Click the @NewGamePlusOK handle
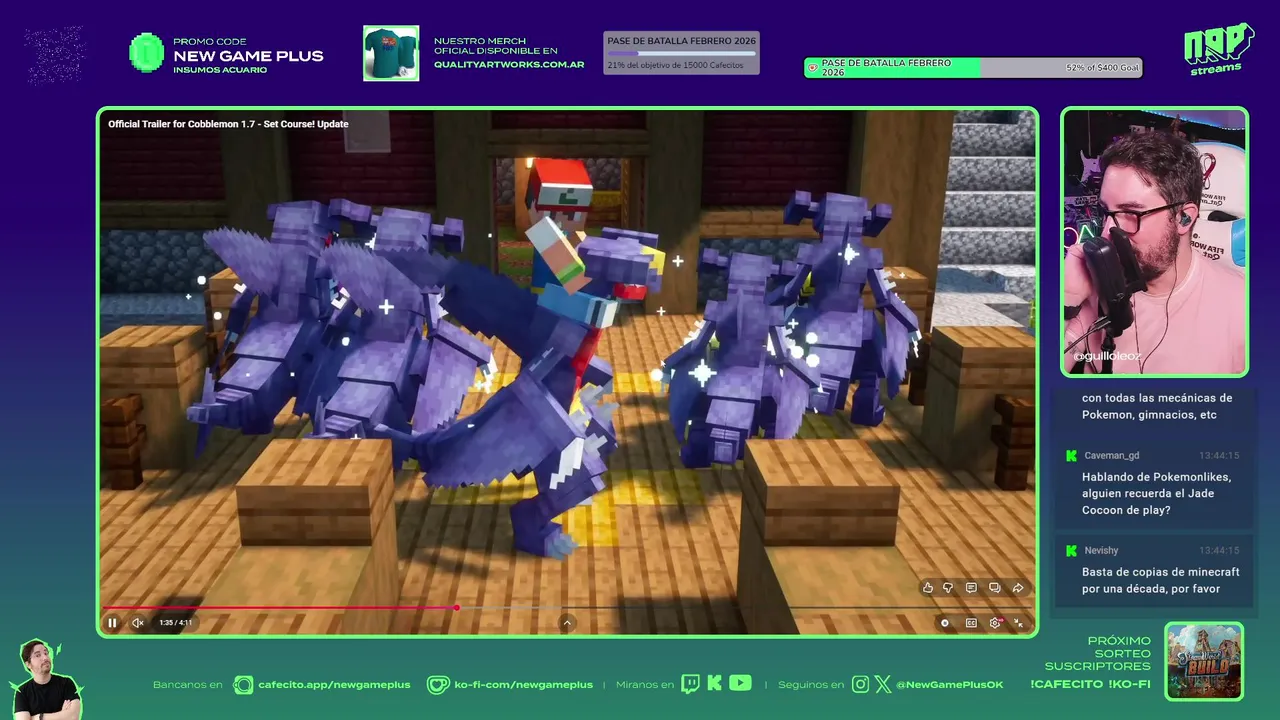This screenshot has width=1280, height=720. (x=950, y=685)
